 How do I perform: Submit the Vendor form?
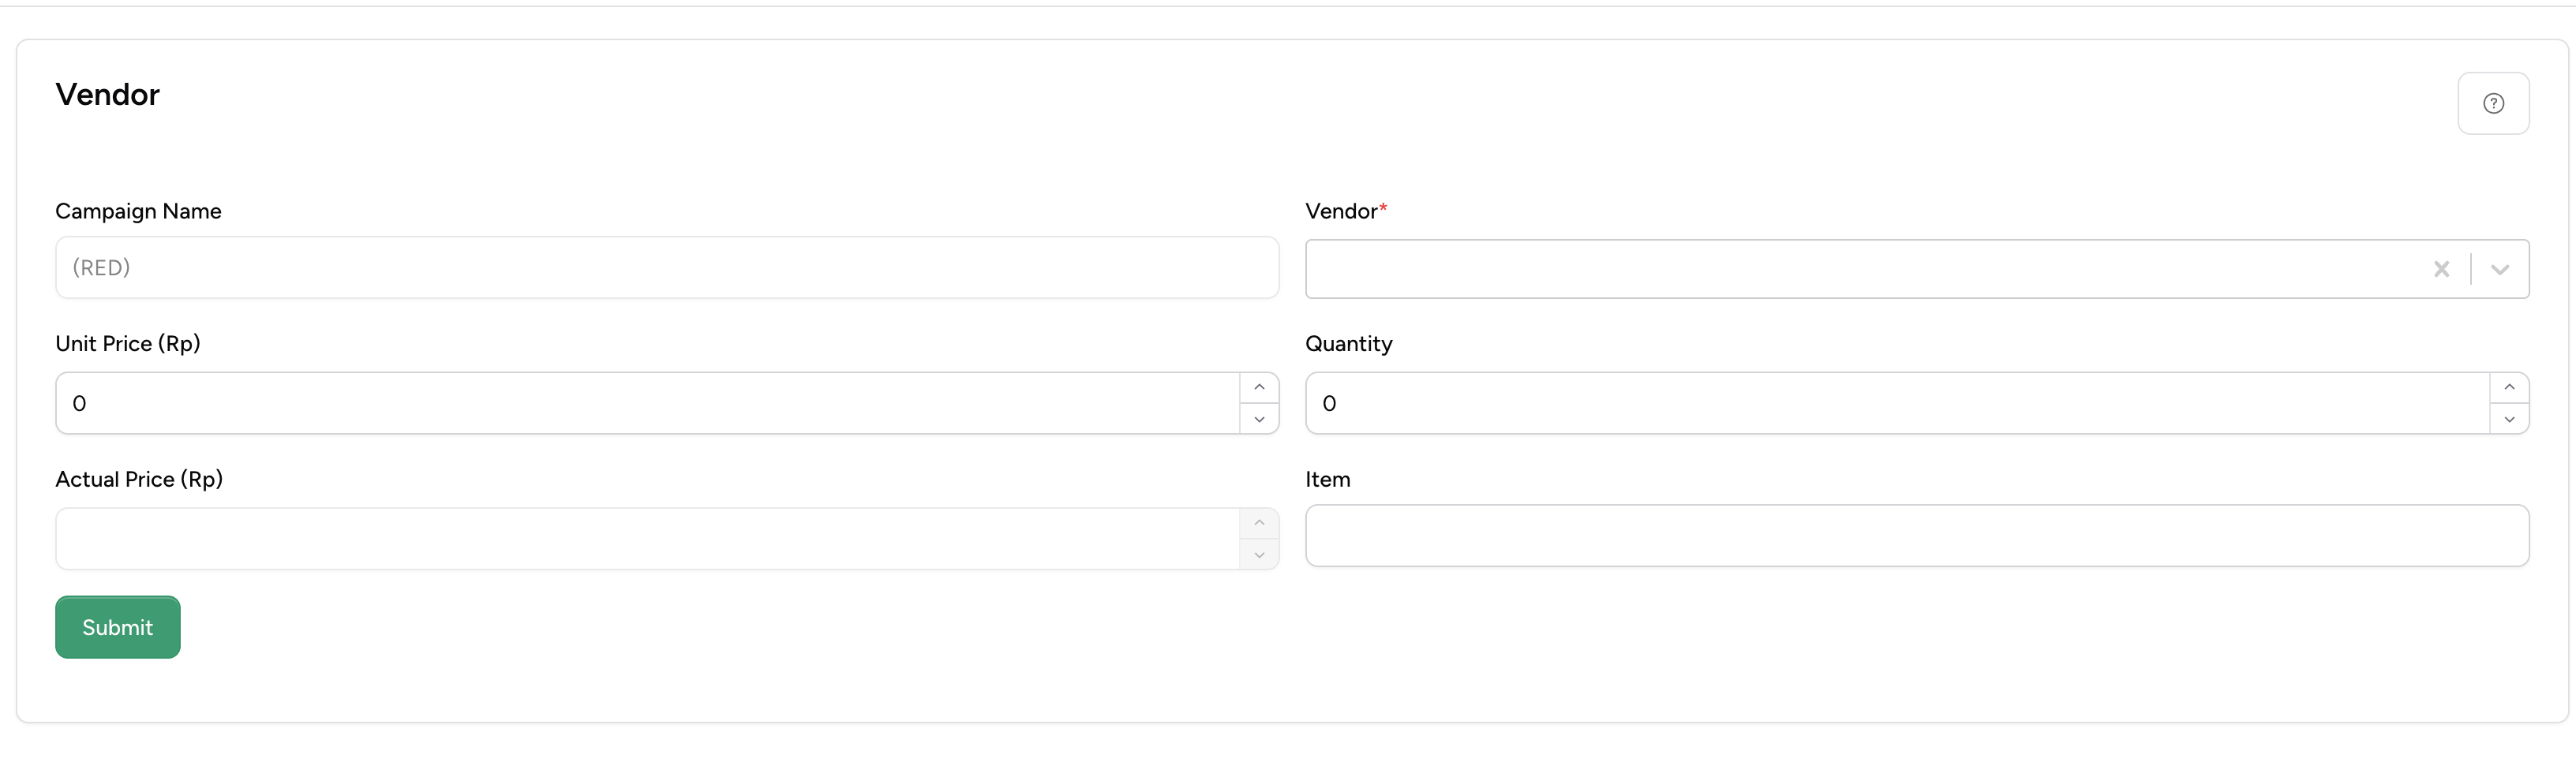point(117,627)
